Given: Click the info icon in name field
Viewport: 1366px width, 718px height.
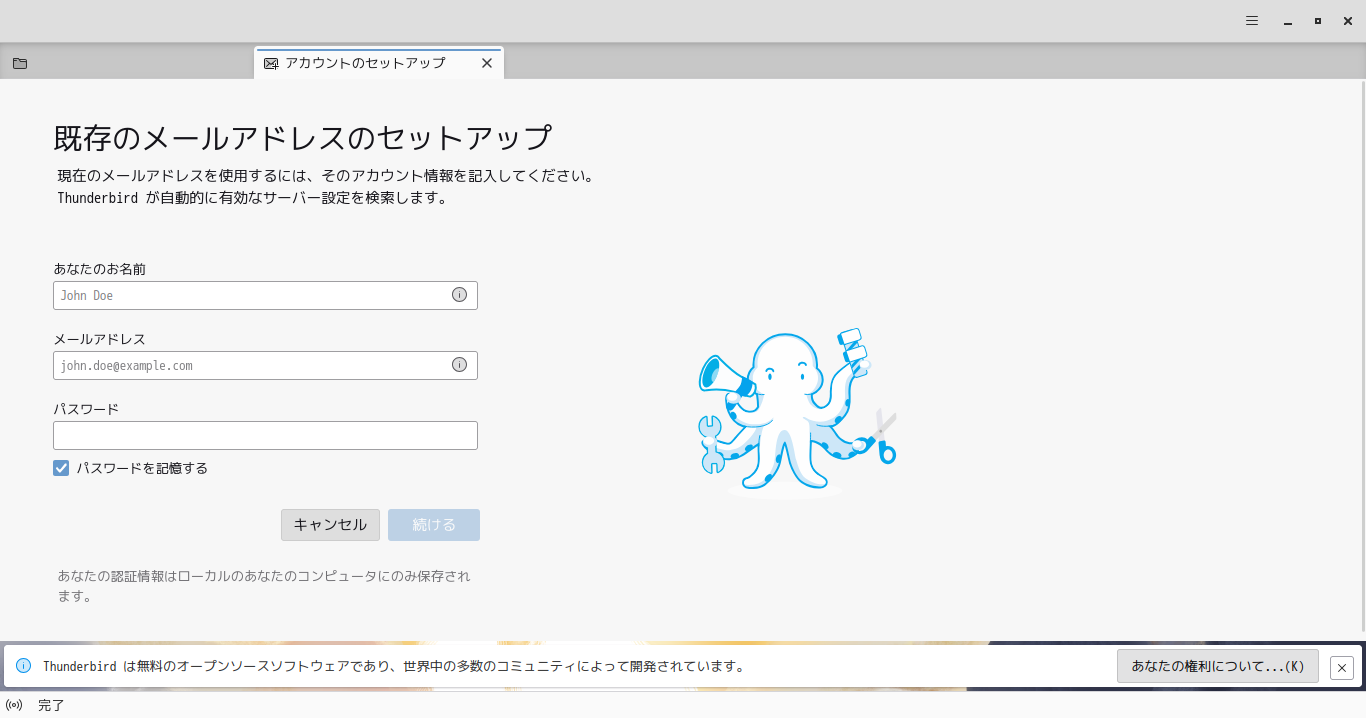Looking at the screenshot, I should (459, 295).
